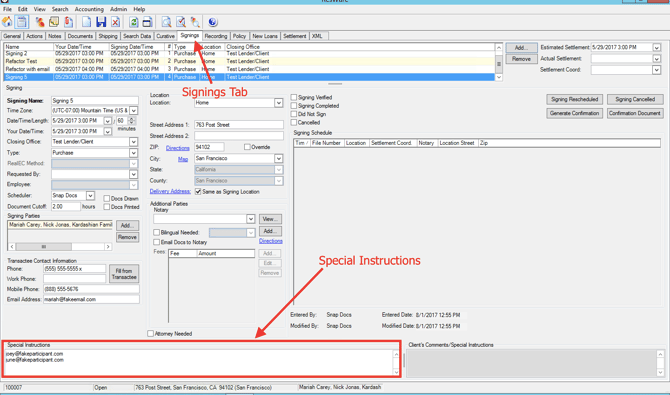Open the Time Zone dropdown

point(133,111)
